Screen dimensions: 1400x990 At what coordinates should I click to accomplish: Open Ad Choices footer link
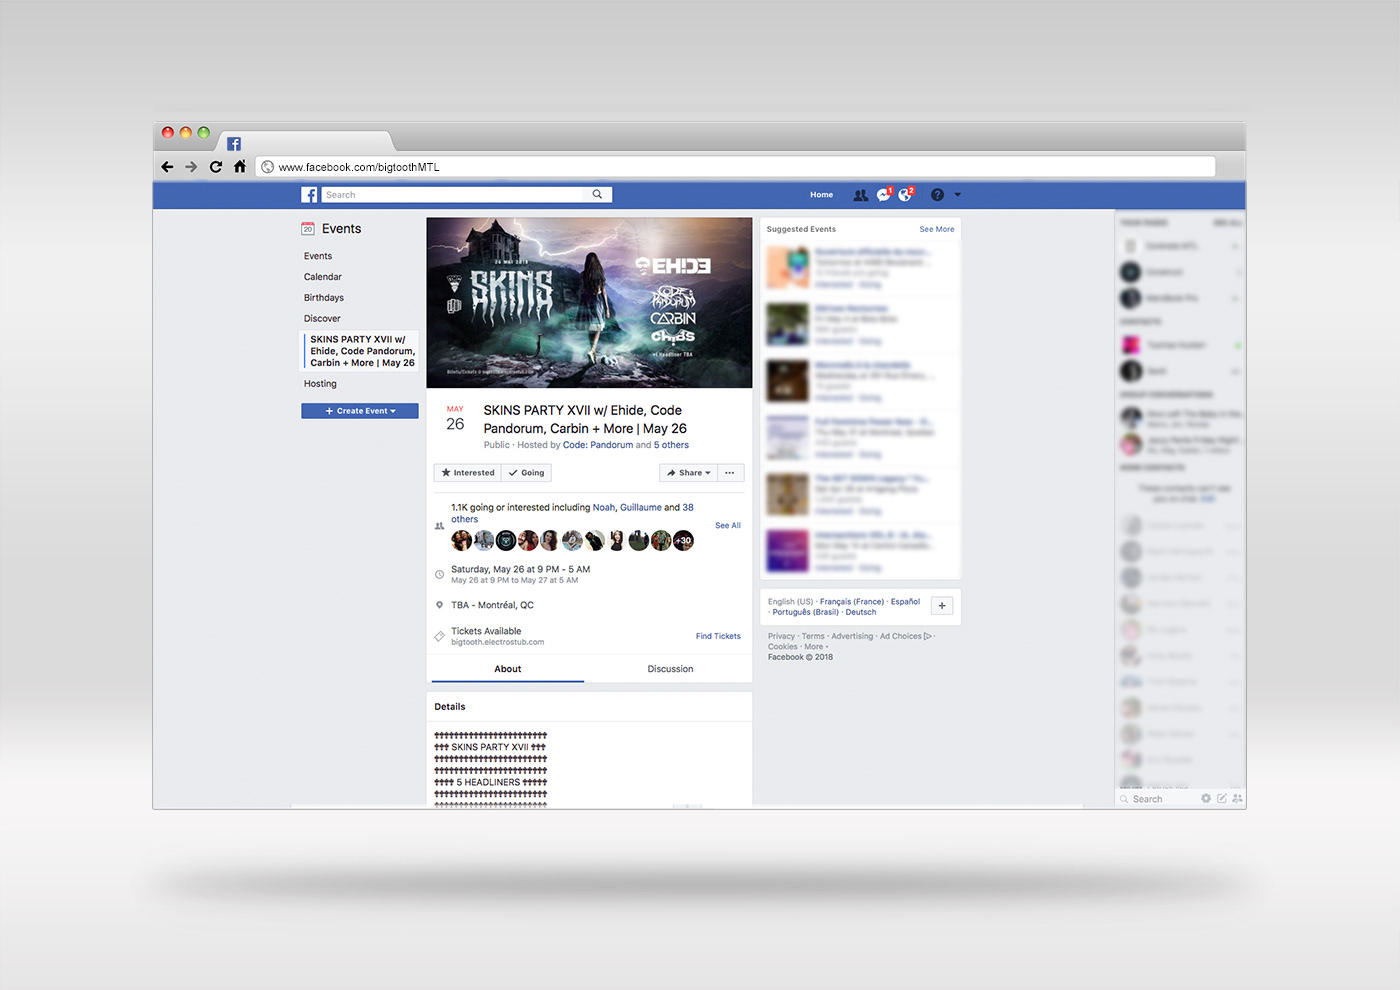point(905,636)
